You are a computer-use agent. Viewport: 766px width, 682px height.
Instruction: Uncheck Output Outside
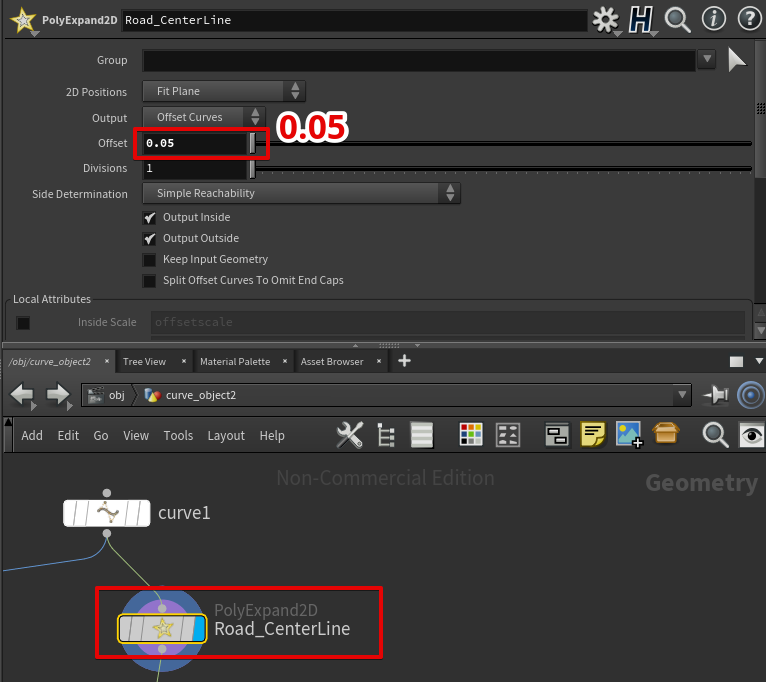pyautogui.click(x=149, y=238)
